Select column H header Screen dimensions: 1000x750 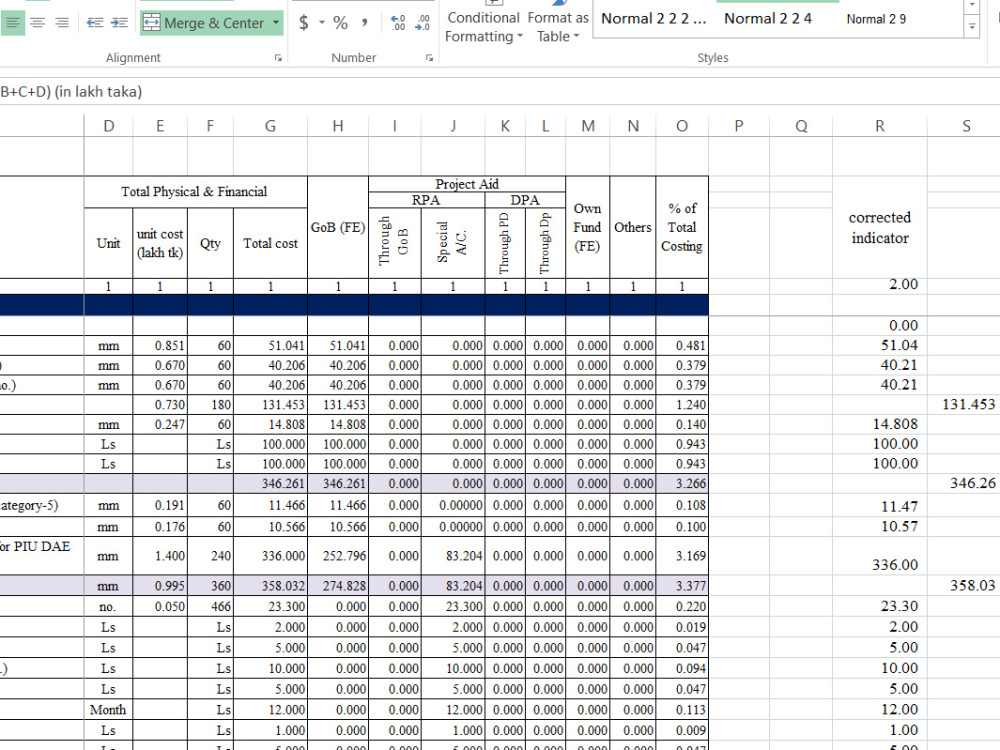point(338,126)
